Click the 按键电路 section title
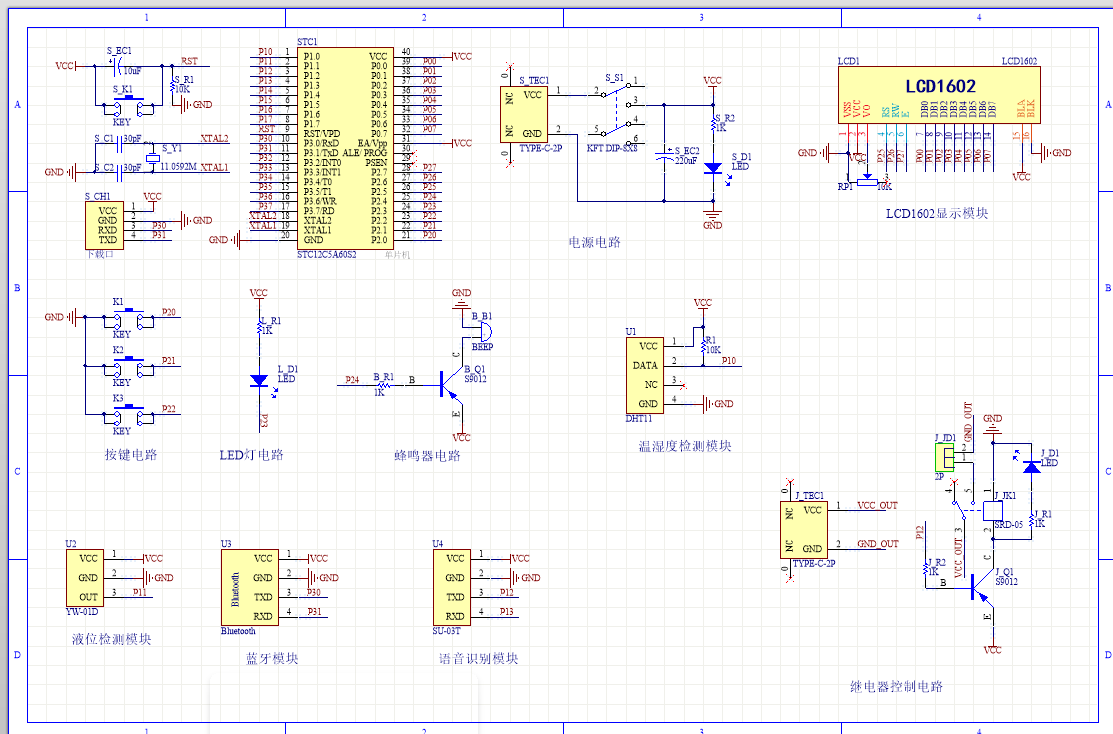This screenshot has width=1113, height=734. pyautogui.click(x=131, y=455)
